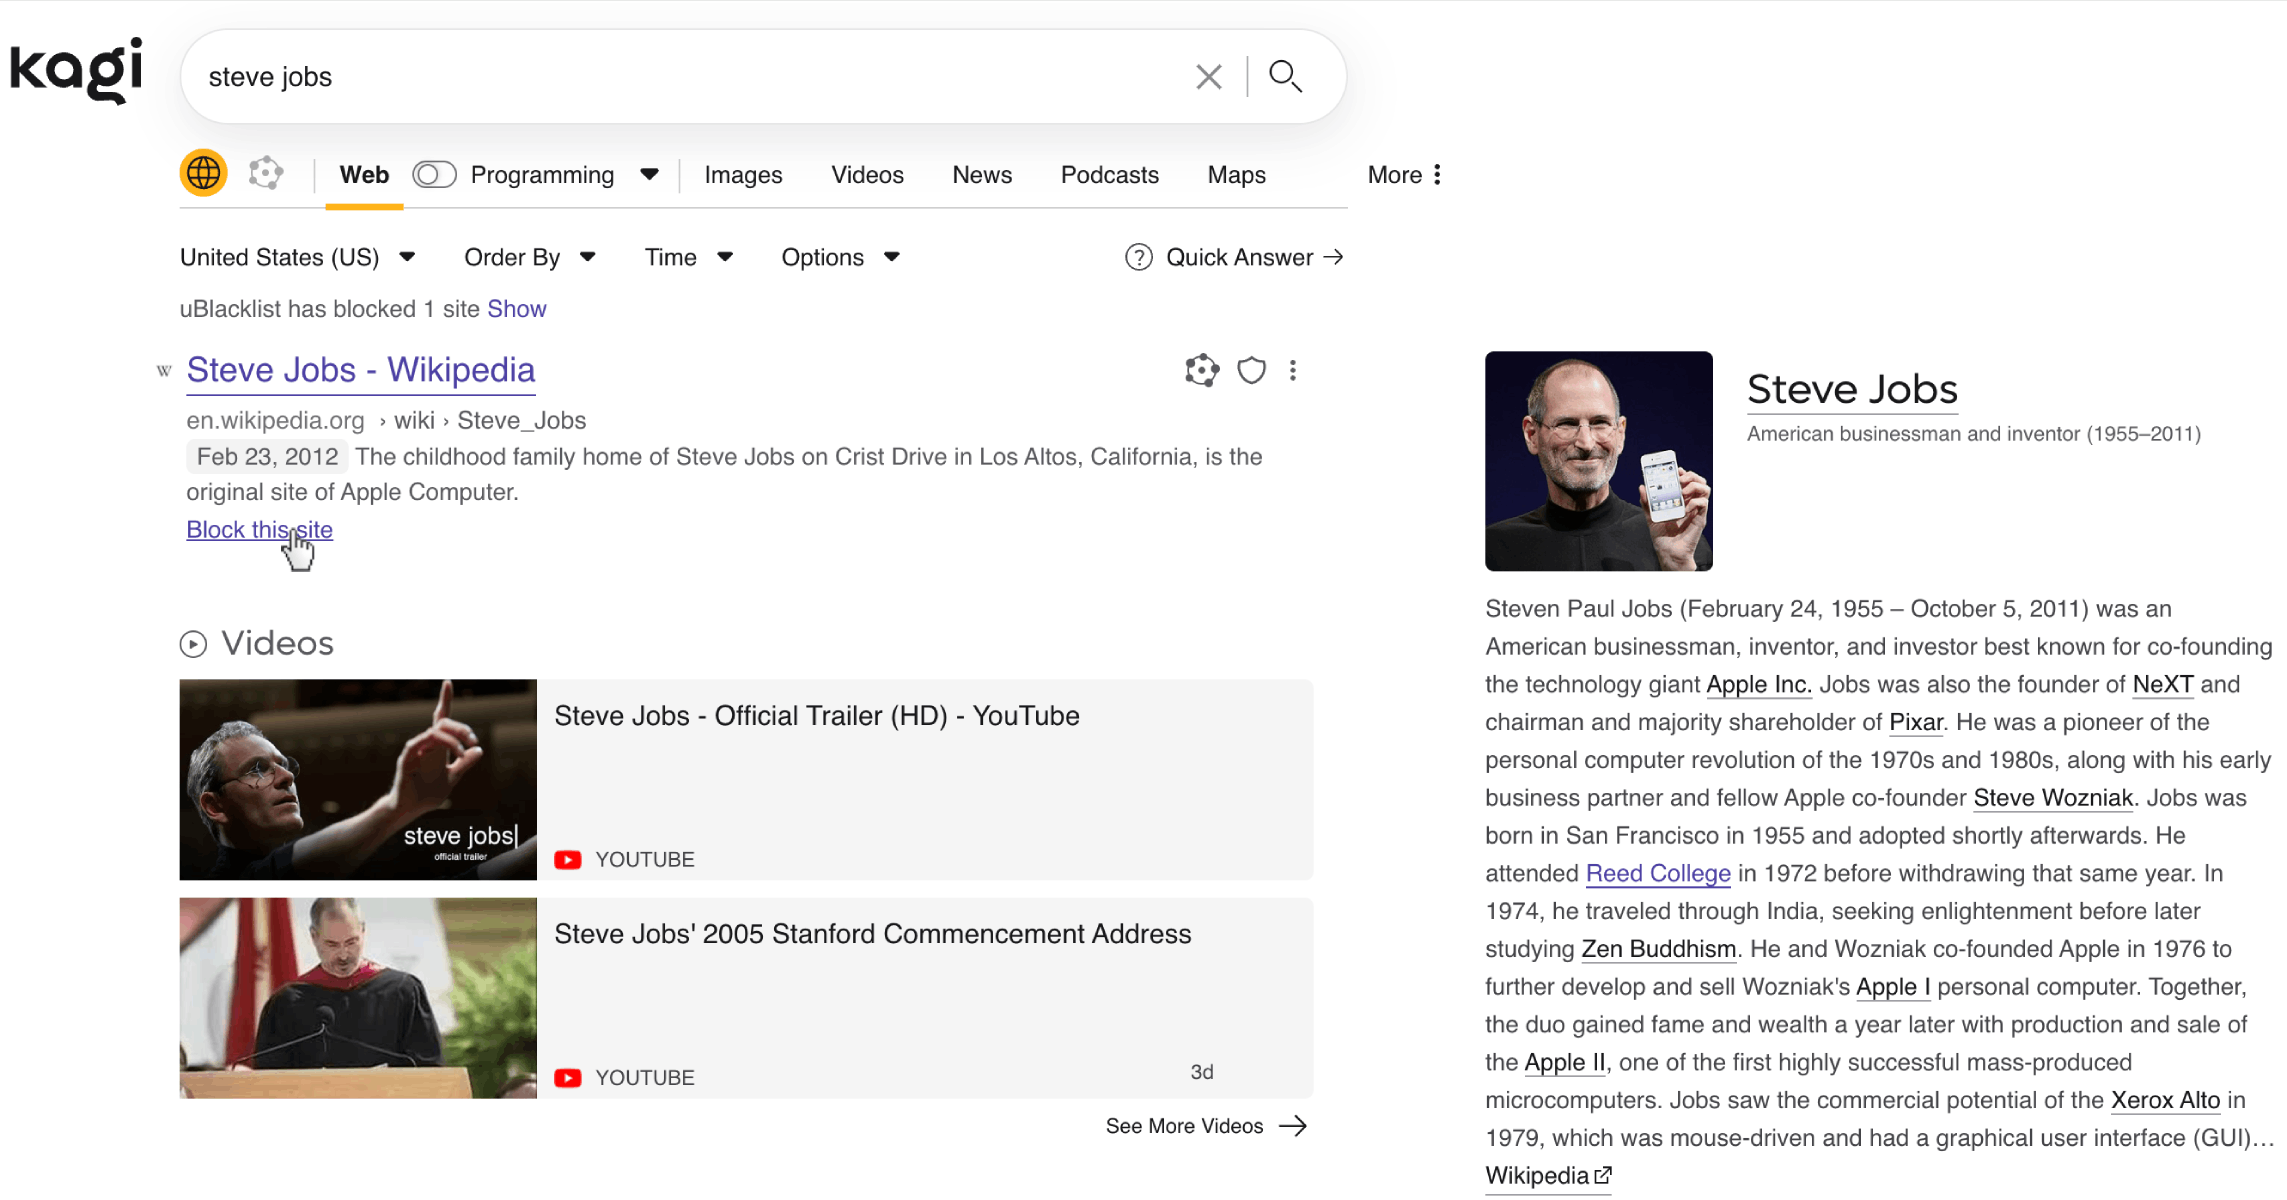This screenshot has height=1200, width=2287.
Task: Expand the lens dropdown arrow after Programming
Action: [649, 174]
